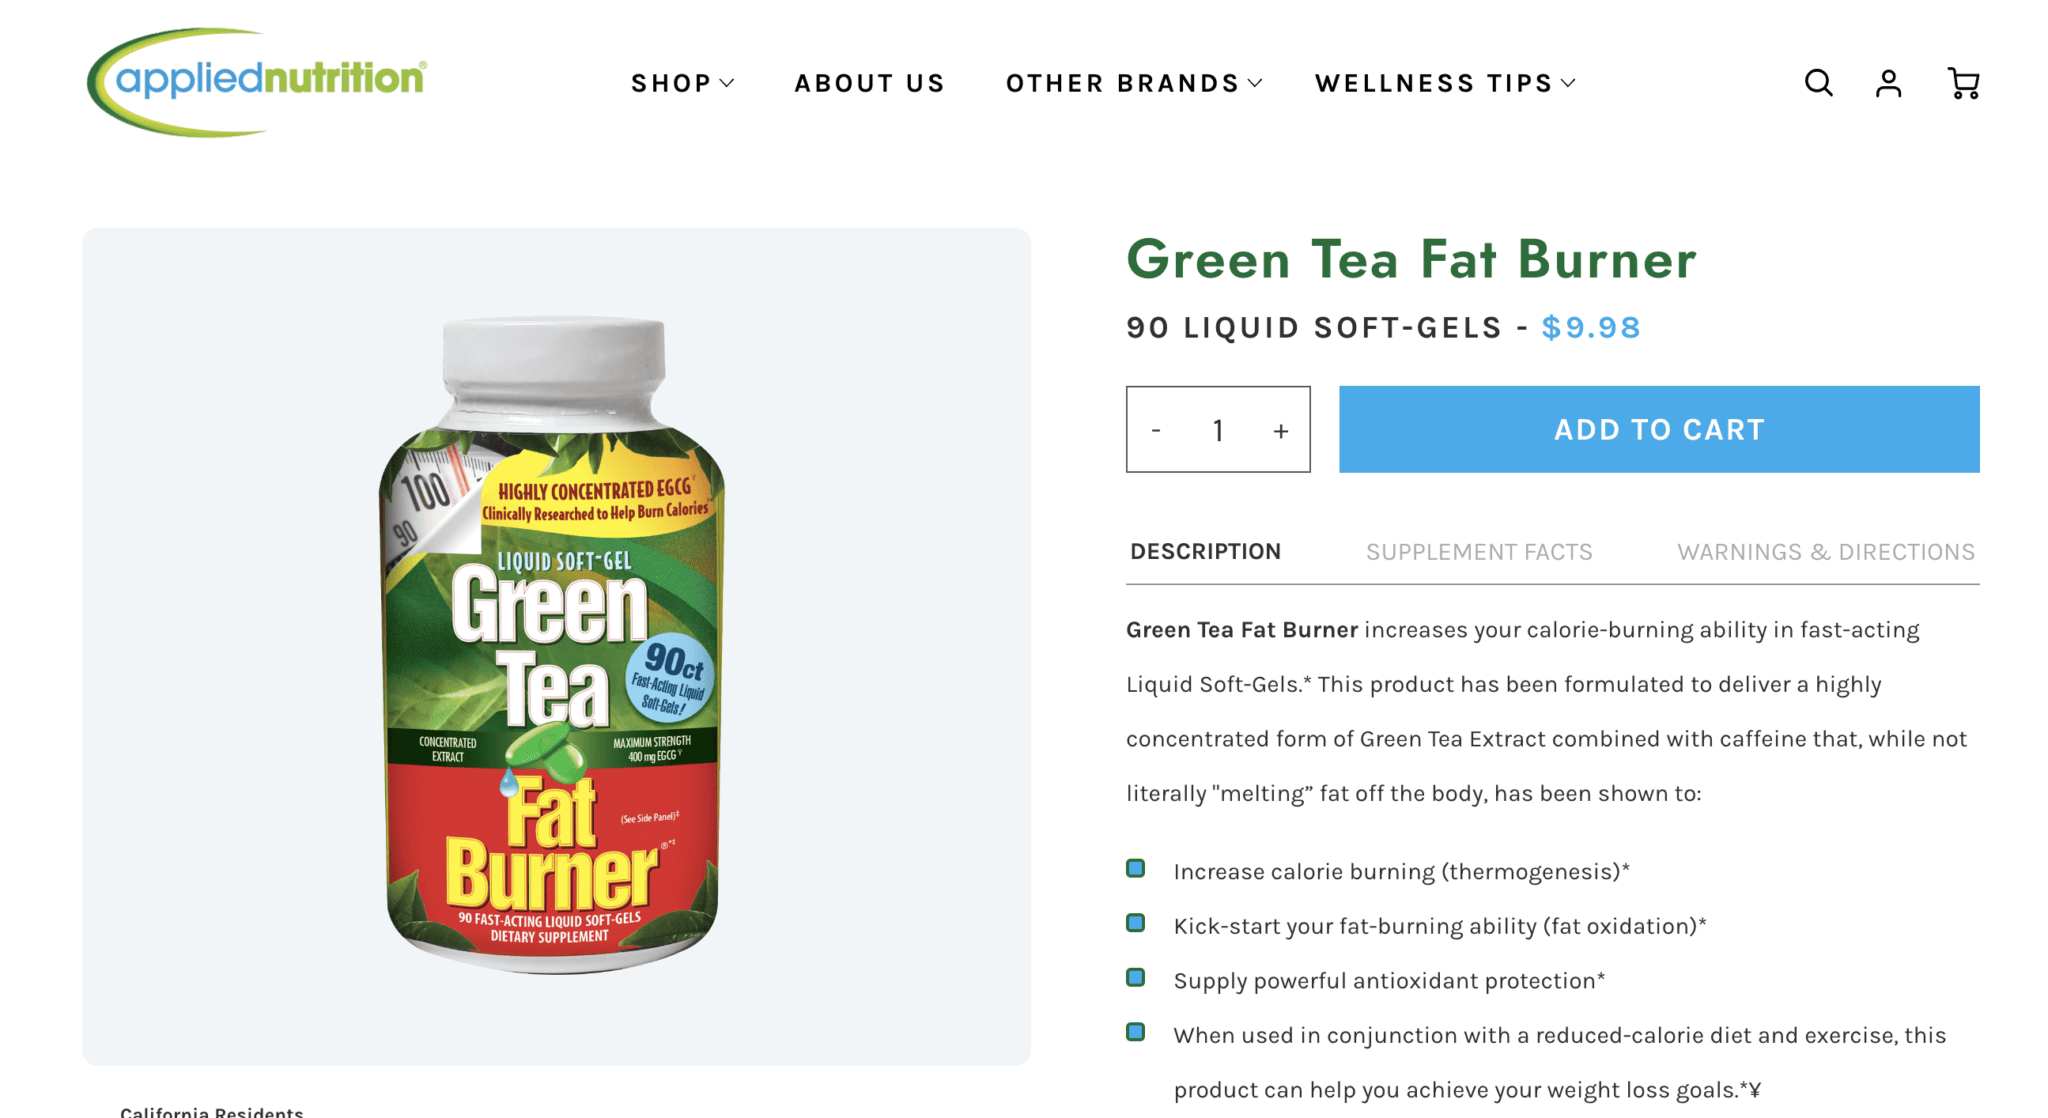This screenshot has height=1118, width=2048.
Task: Click the Green Tea Fat Burner title
Action: (1411, 259)
